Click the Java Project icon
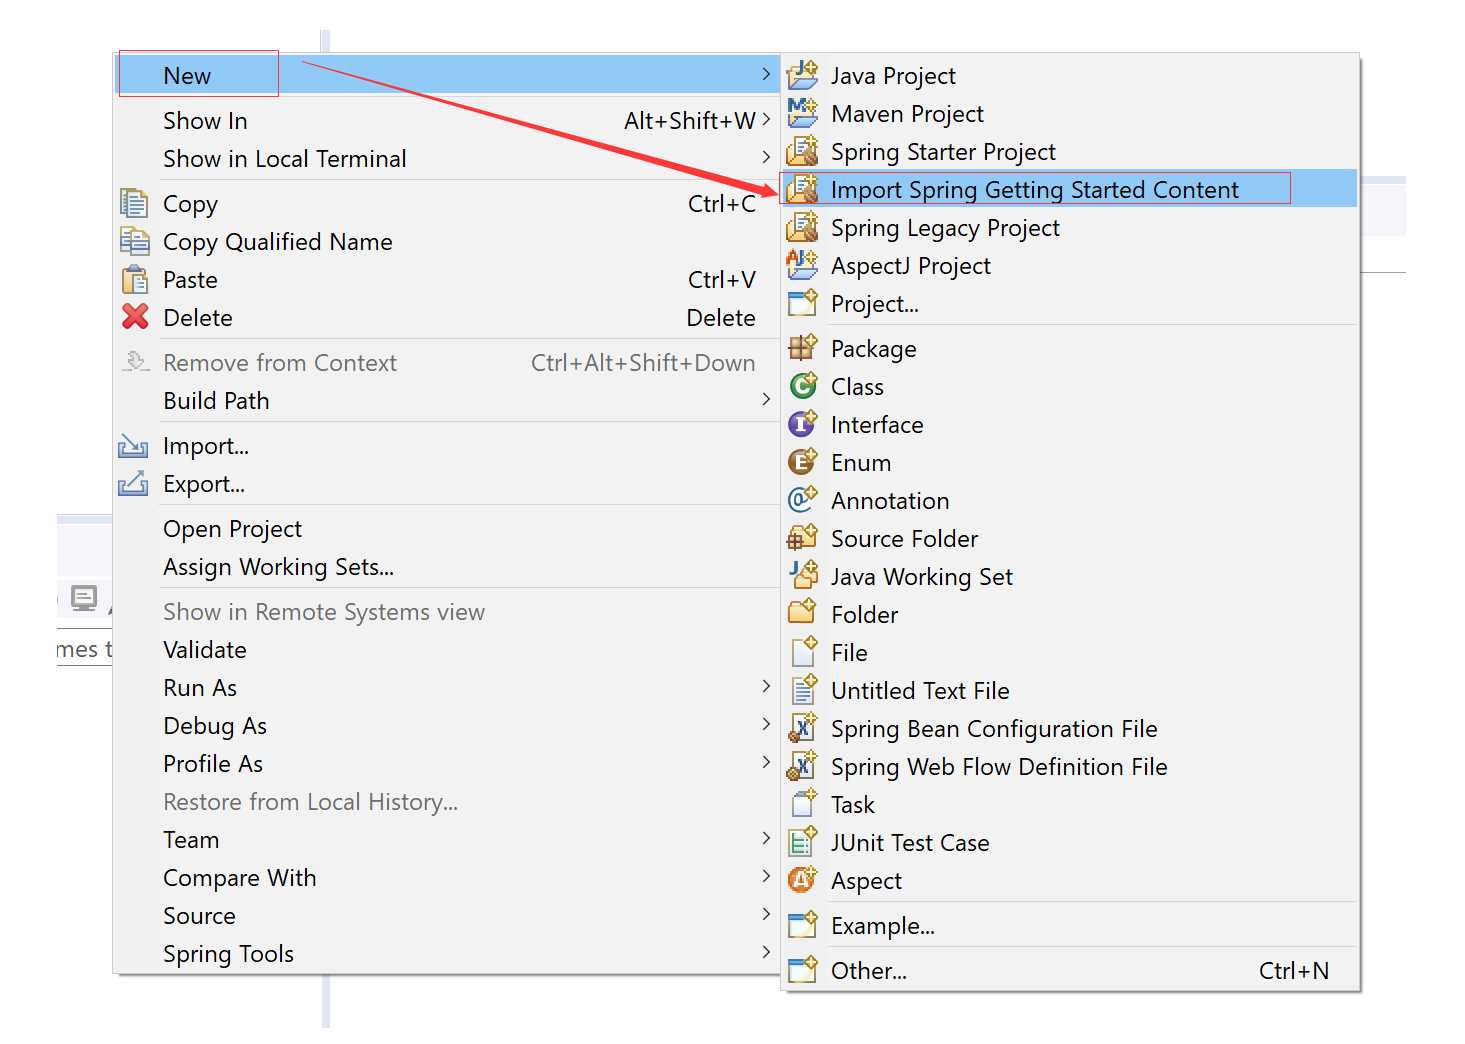This screenshot has width=1465, height=1044. [x=802, y=75]
